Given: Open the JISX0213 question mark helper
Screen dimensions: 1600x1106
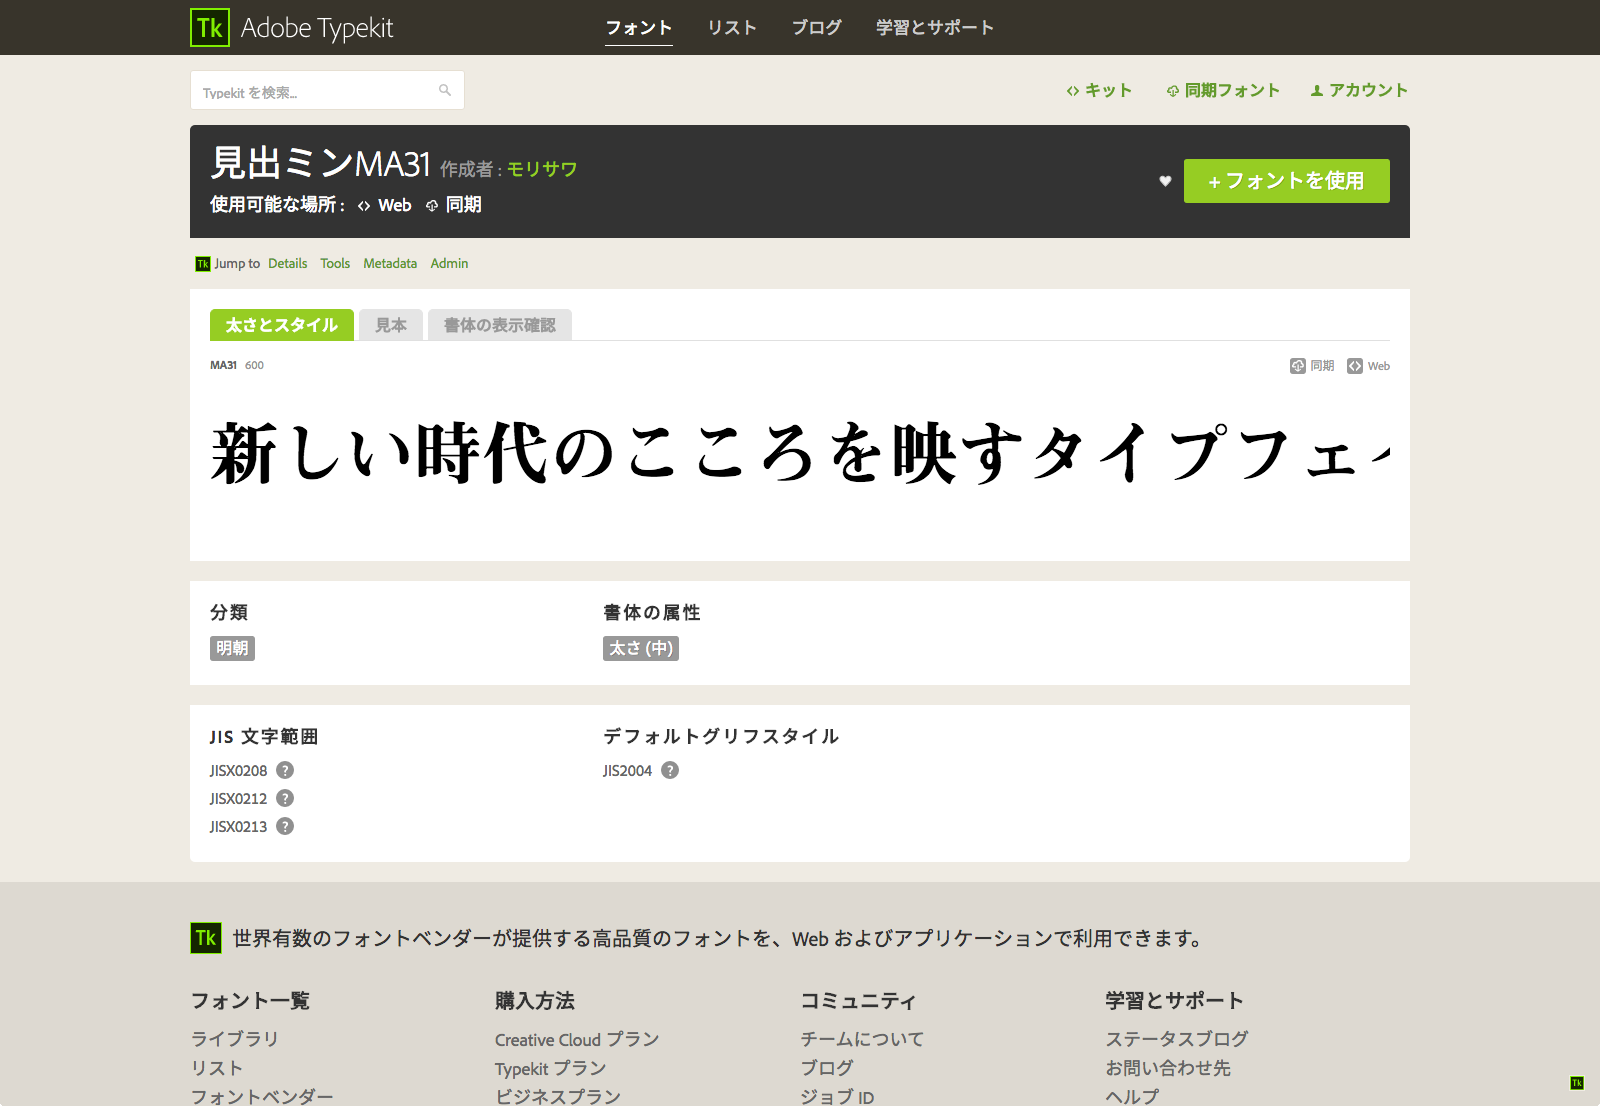Looking at the screenshot, I should [x=284, y=826].
